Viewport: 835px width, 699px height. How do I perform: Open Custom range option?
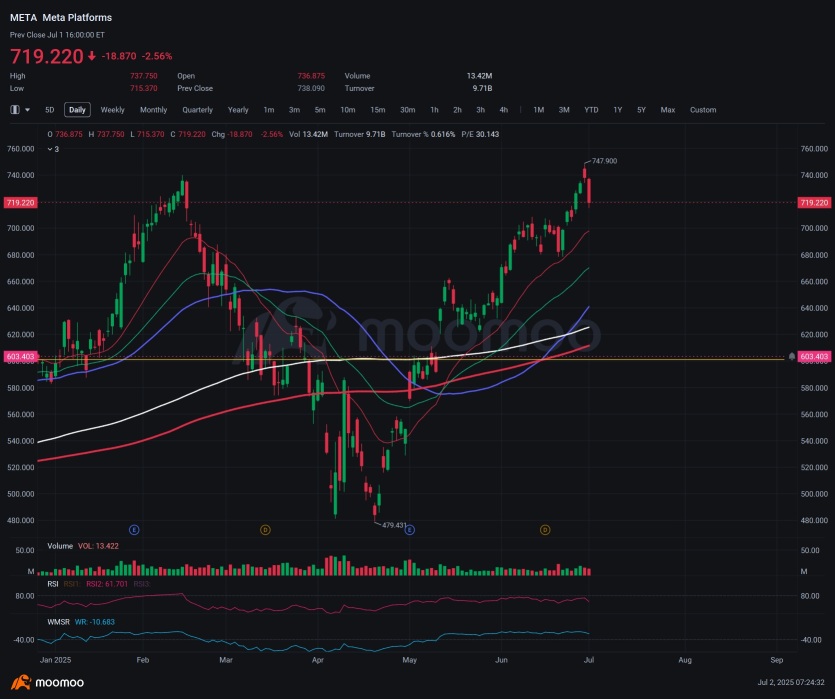pos(703,110)
